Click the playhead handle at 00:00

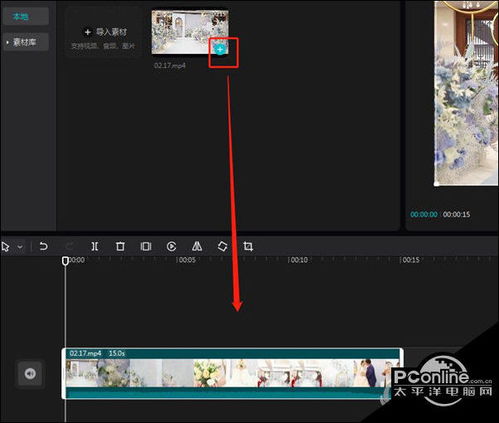65,261
